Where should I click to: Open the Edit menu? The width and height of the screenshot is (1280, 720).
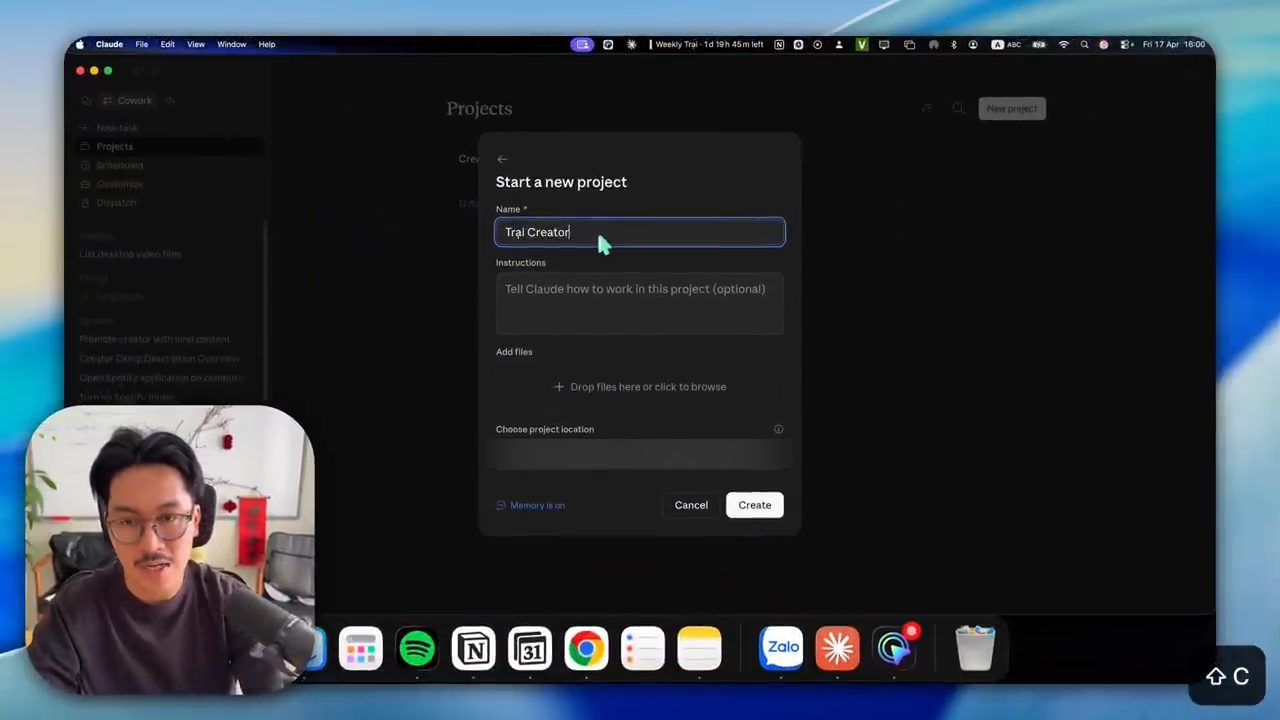168,44
